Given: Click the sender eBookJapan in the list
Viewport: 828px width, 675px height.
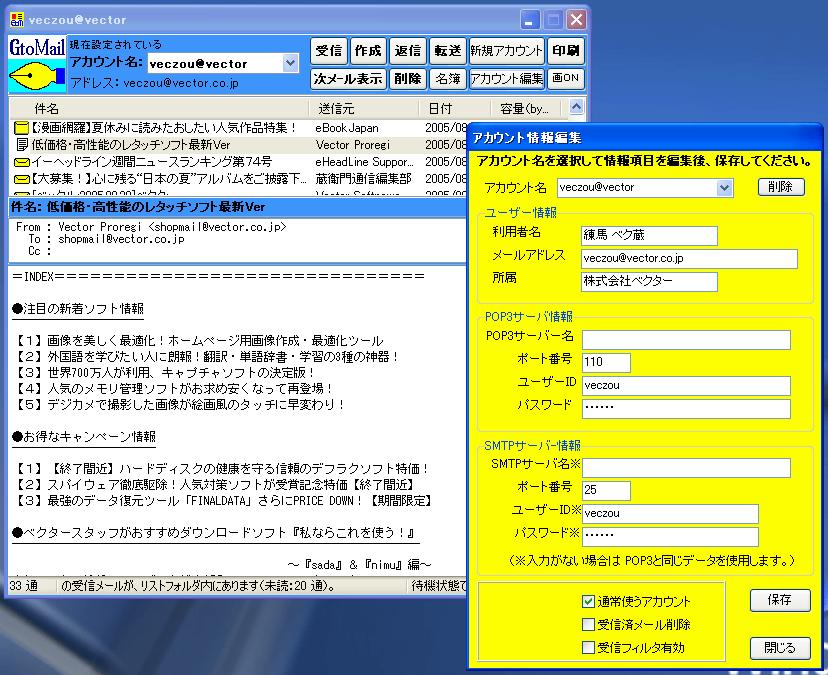Looking at the screenshot, I should (x=347, y=128).
